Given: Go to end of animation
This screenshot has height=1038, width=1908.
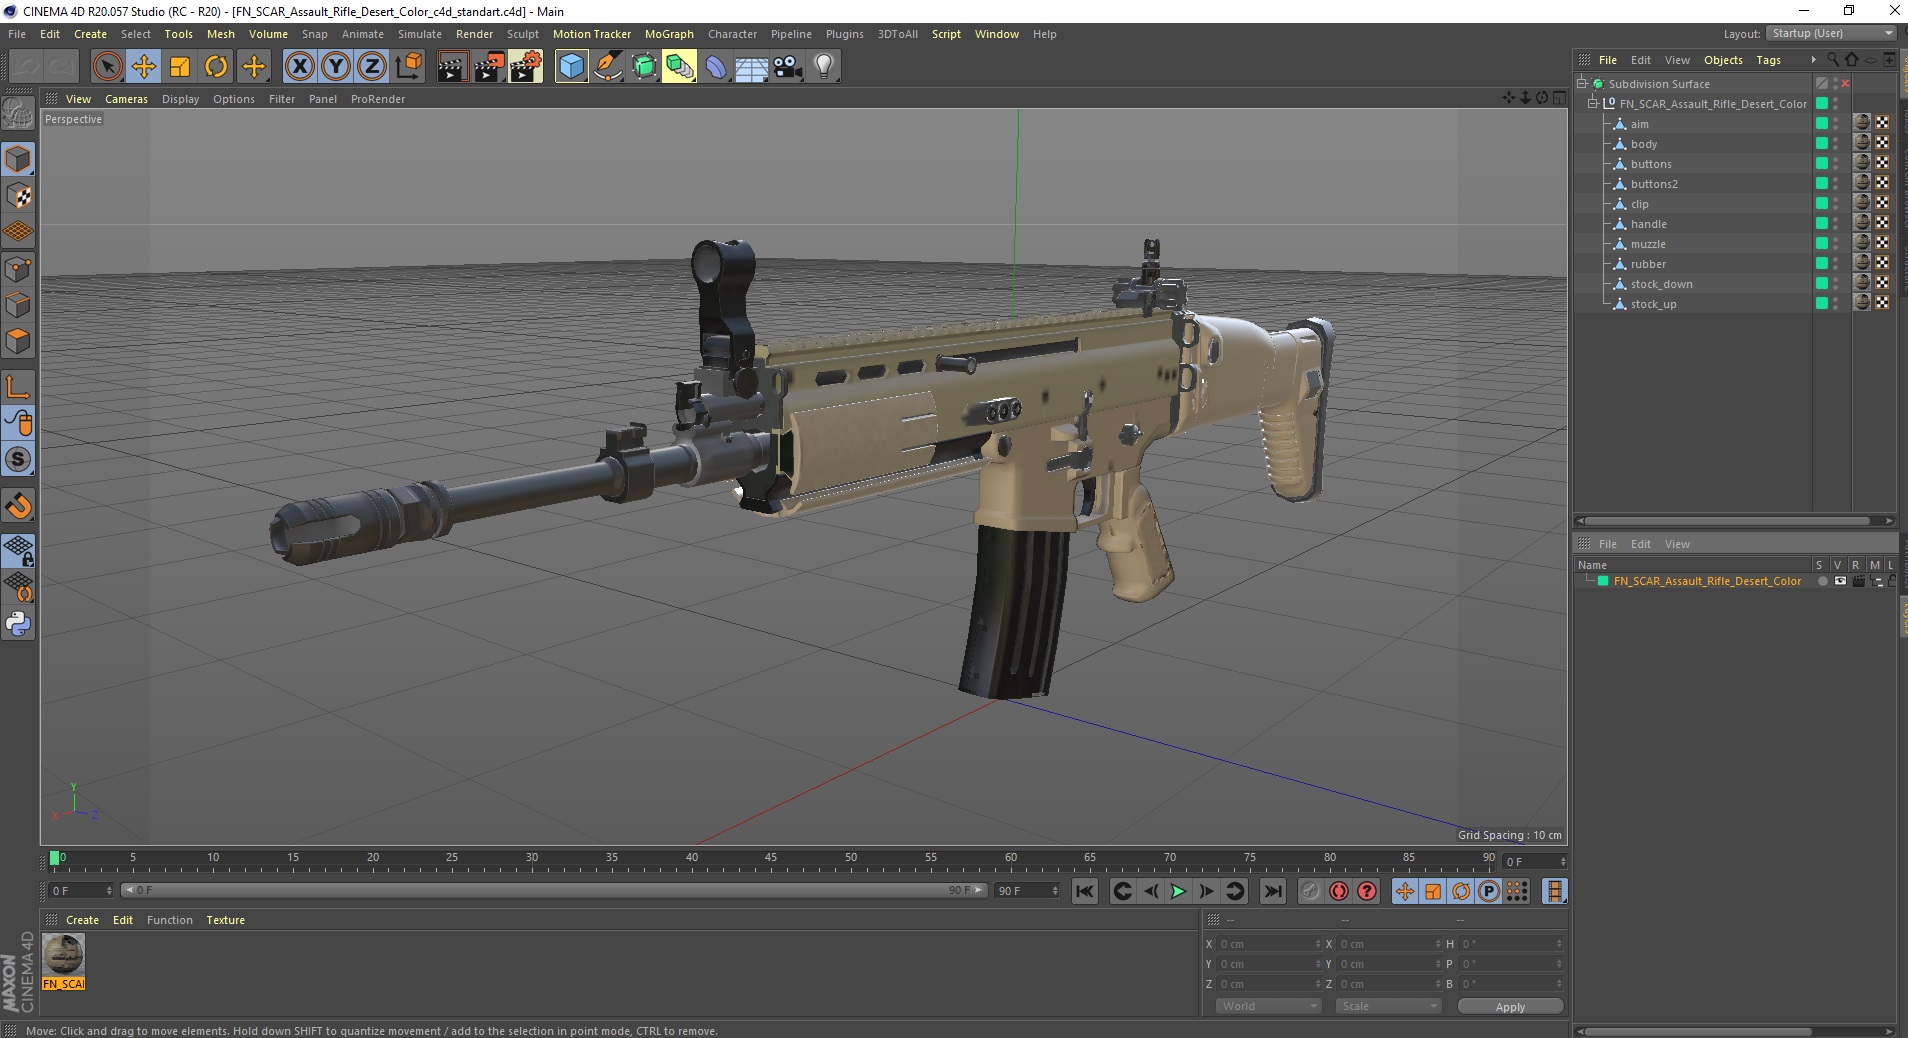Looking at the screenshot, I should [x=1272, y=891].
